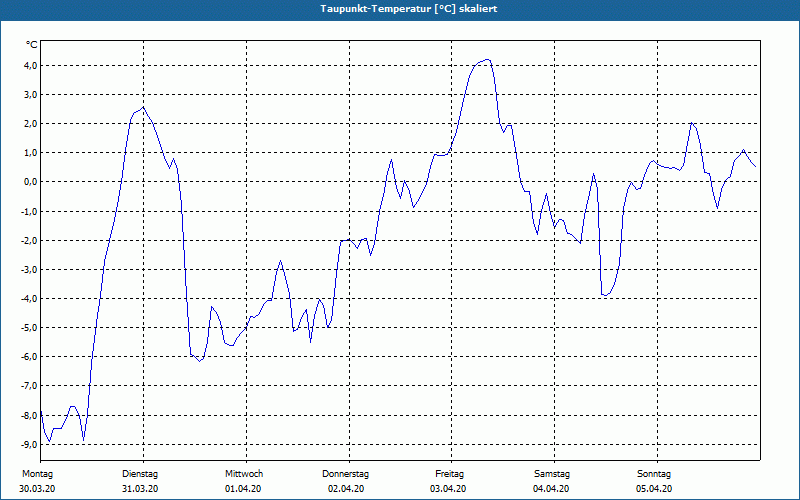
Task: Click the '0,0' y-axis label
Action: [30, 182]
